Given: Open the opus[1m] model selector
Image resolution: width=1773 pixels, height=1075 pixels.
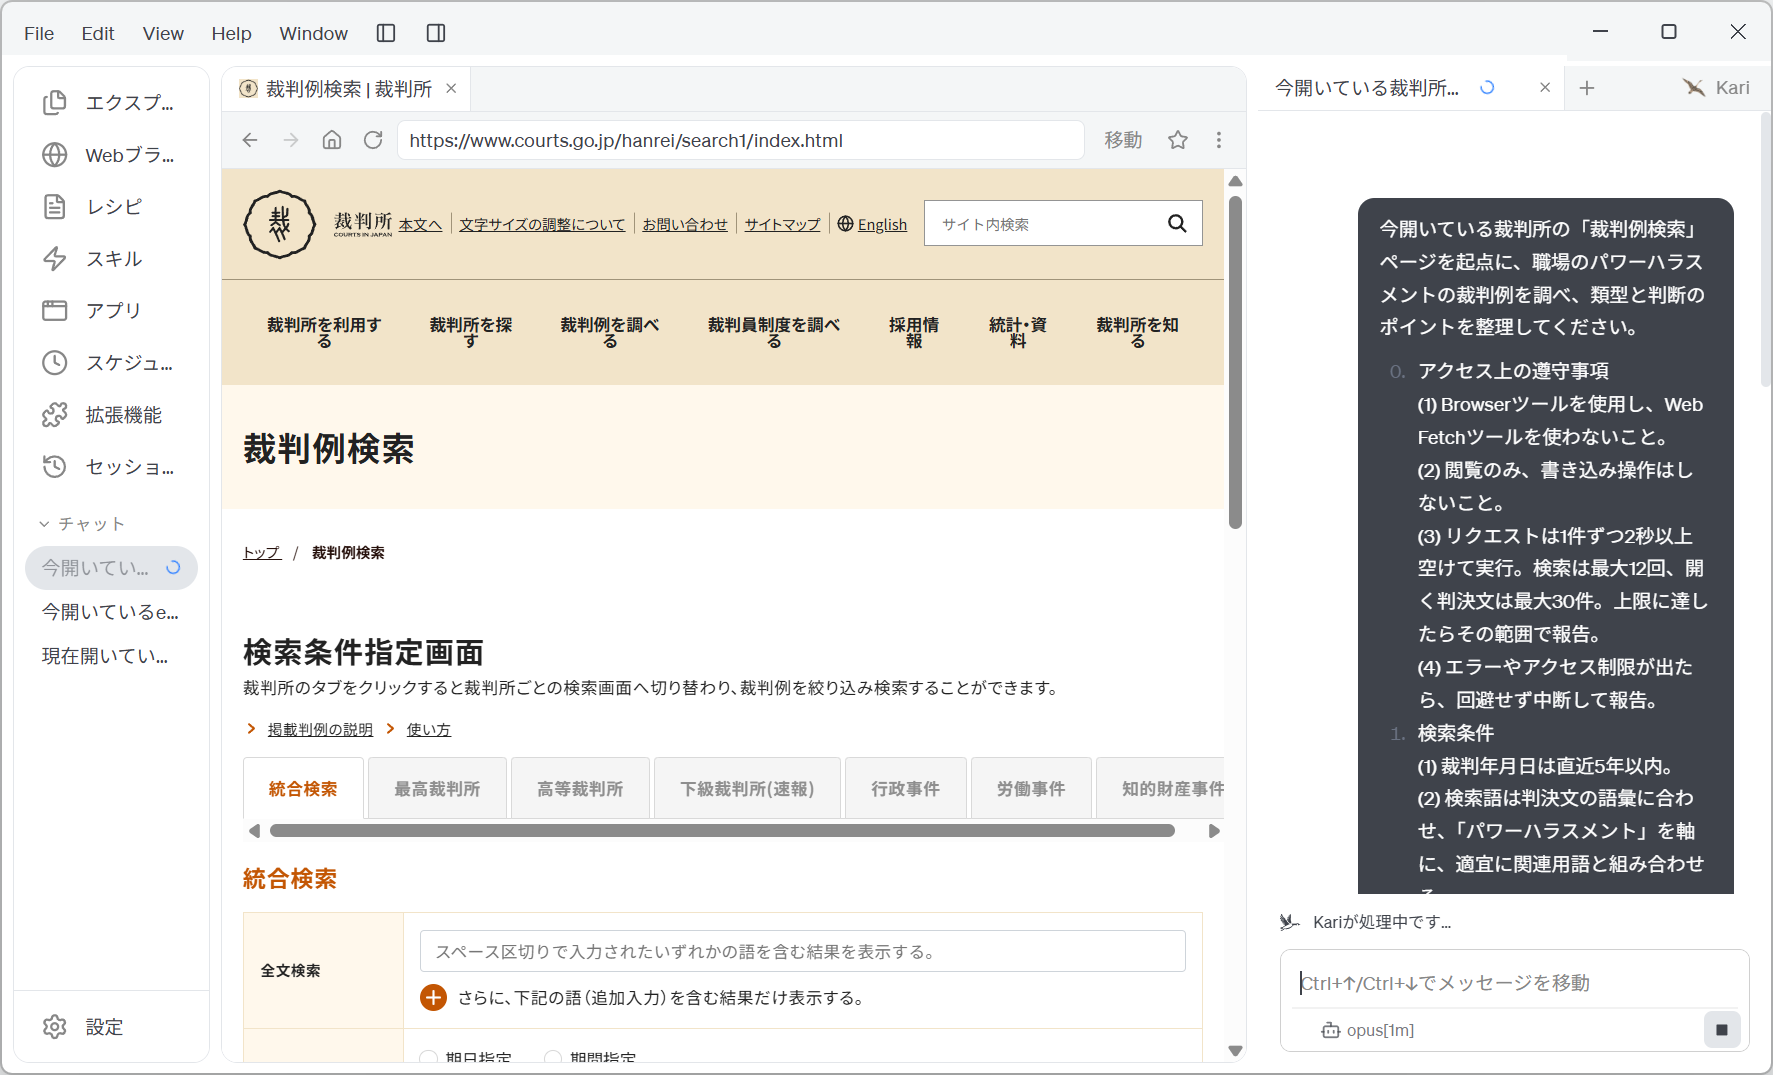Looking at the screenshot, I should pyautogui.click(x=1368, y=1030).
